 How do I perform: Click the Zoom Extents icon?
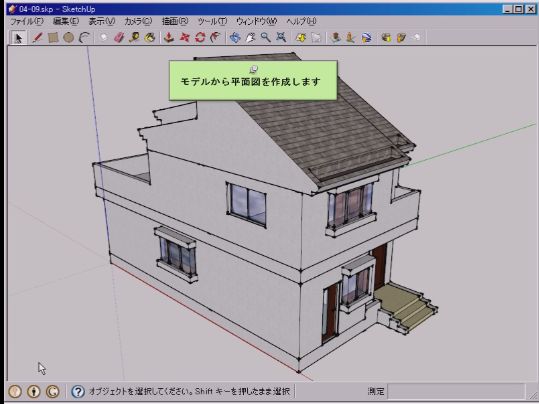pyautogui.click(x=281, y=37)
